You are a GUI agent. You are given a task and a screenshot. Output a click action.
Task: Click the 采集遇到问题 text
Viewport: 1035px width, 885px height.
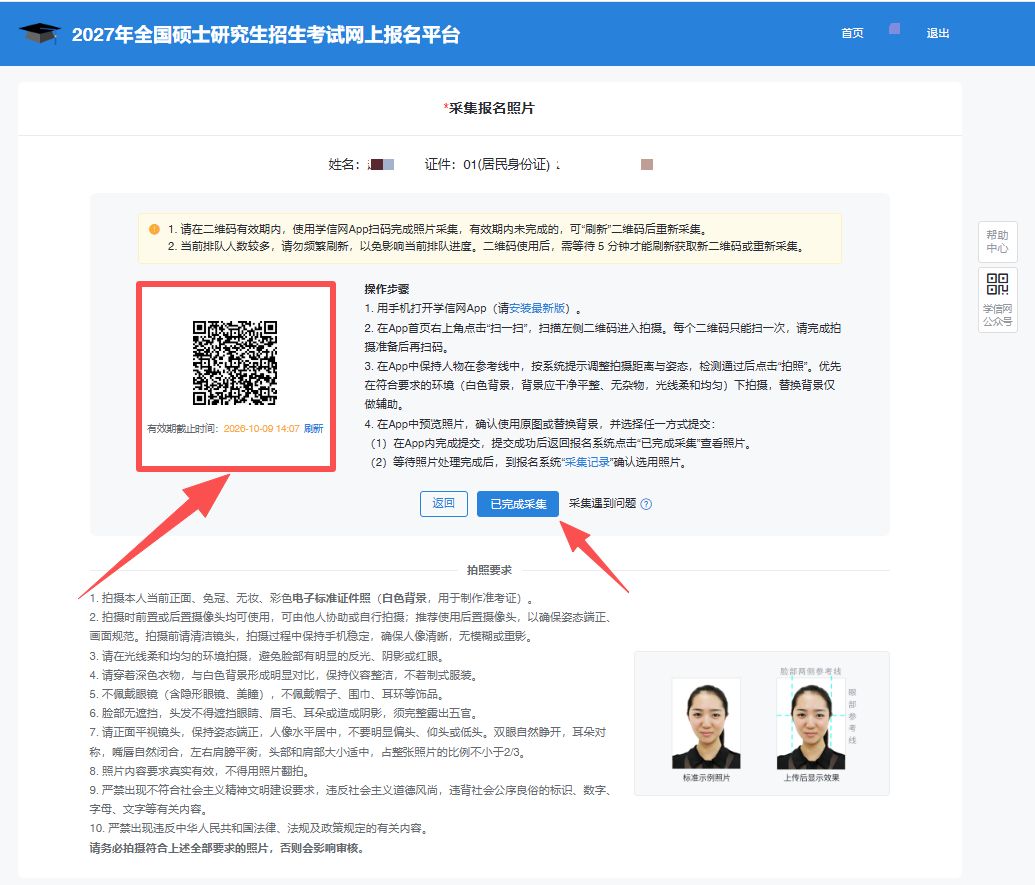pyautogui.click(x=602, y=504)
